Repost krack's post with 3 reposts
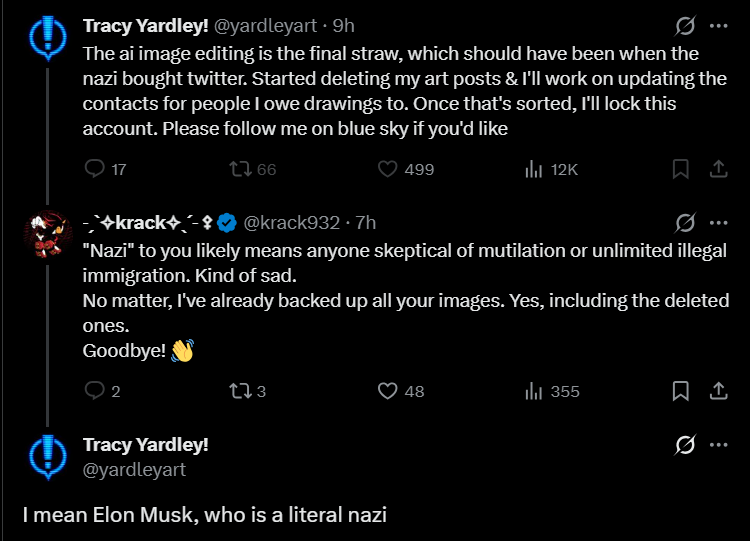The height and width of the screenshot is (541, 750). [x=239, y=391]
